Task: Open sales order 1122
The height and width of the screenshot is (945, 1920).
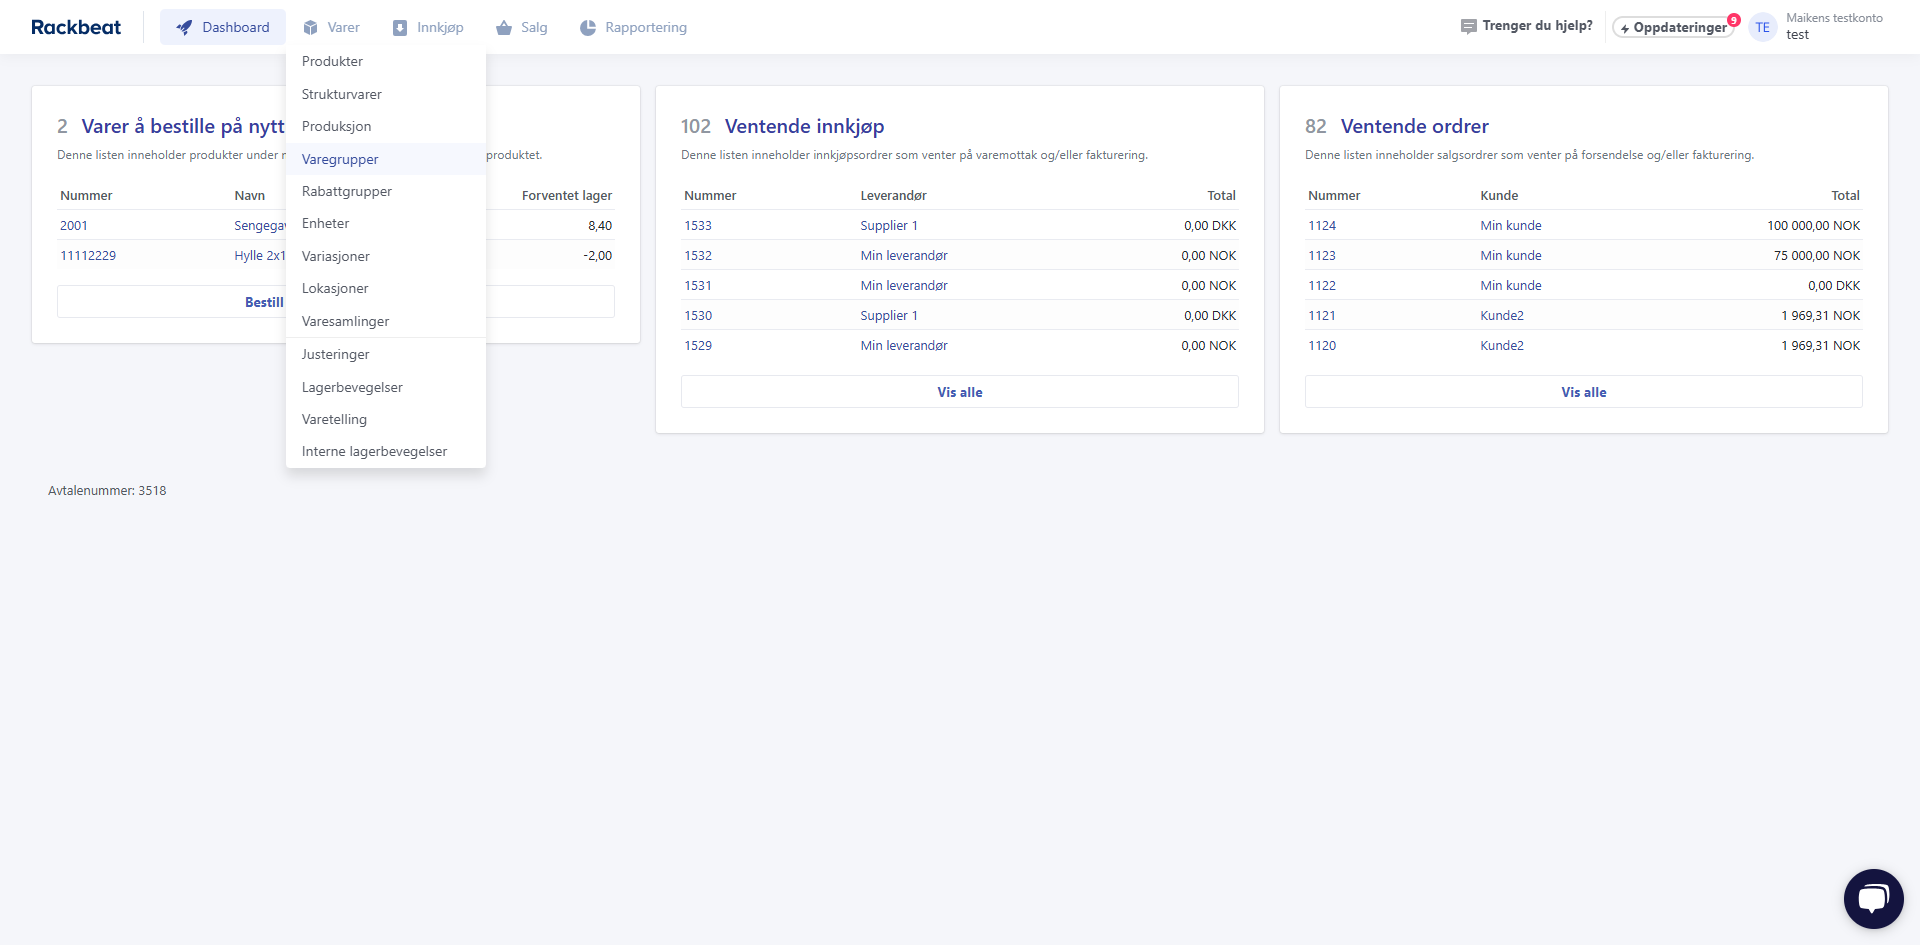Action: tap(1322, 286)
